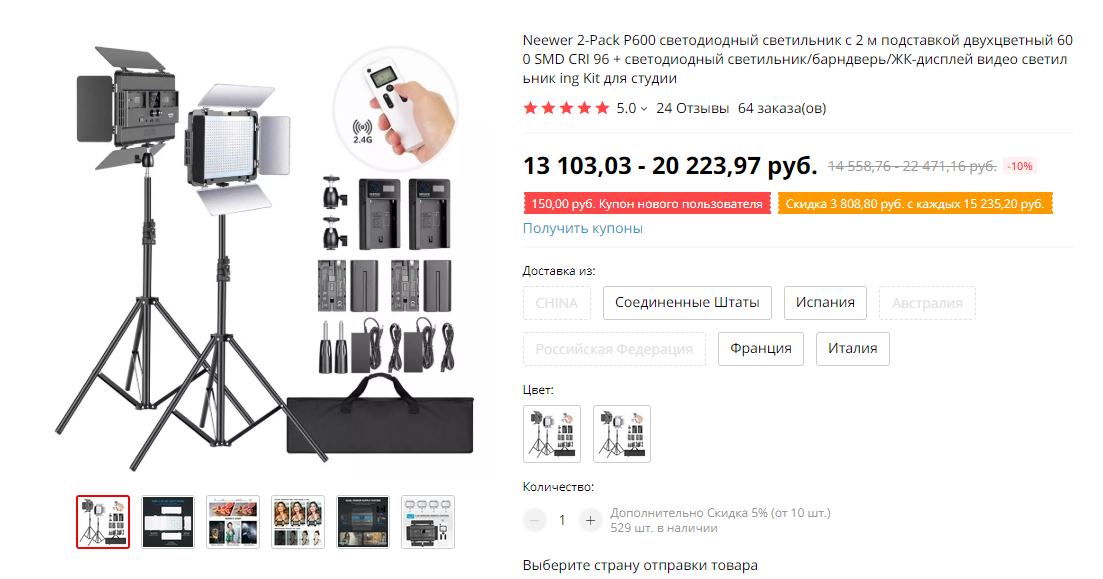Choose Италия as shipping origin
The height and width of the screenshot is (579, 1103).
pos(853,349)
